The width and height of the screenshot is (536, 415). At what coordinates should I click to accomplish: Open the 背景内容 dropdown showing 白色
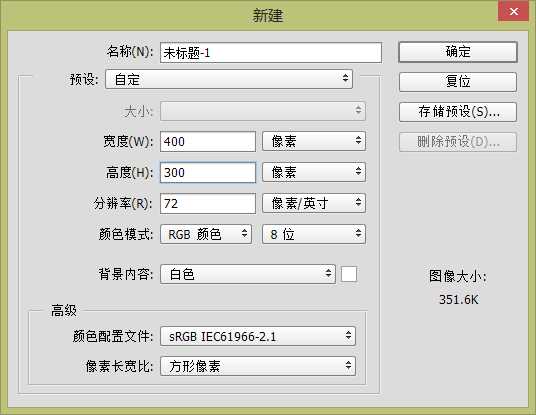247,274
